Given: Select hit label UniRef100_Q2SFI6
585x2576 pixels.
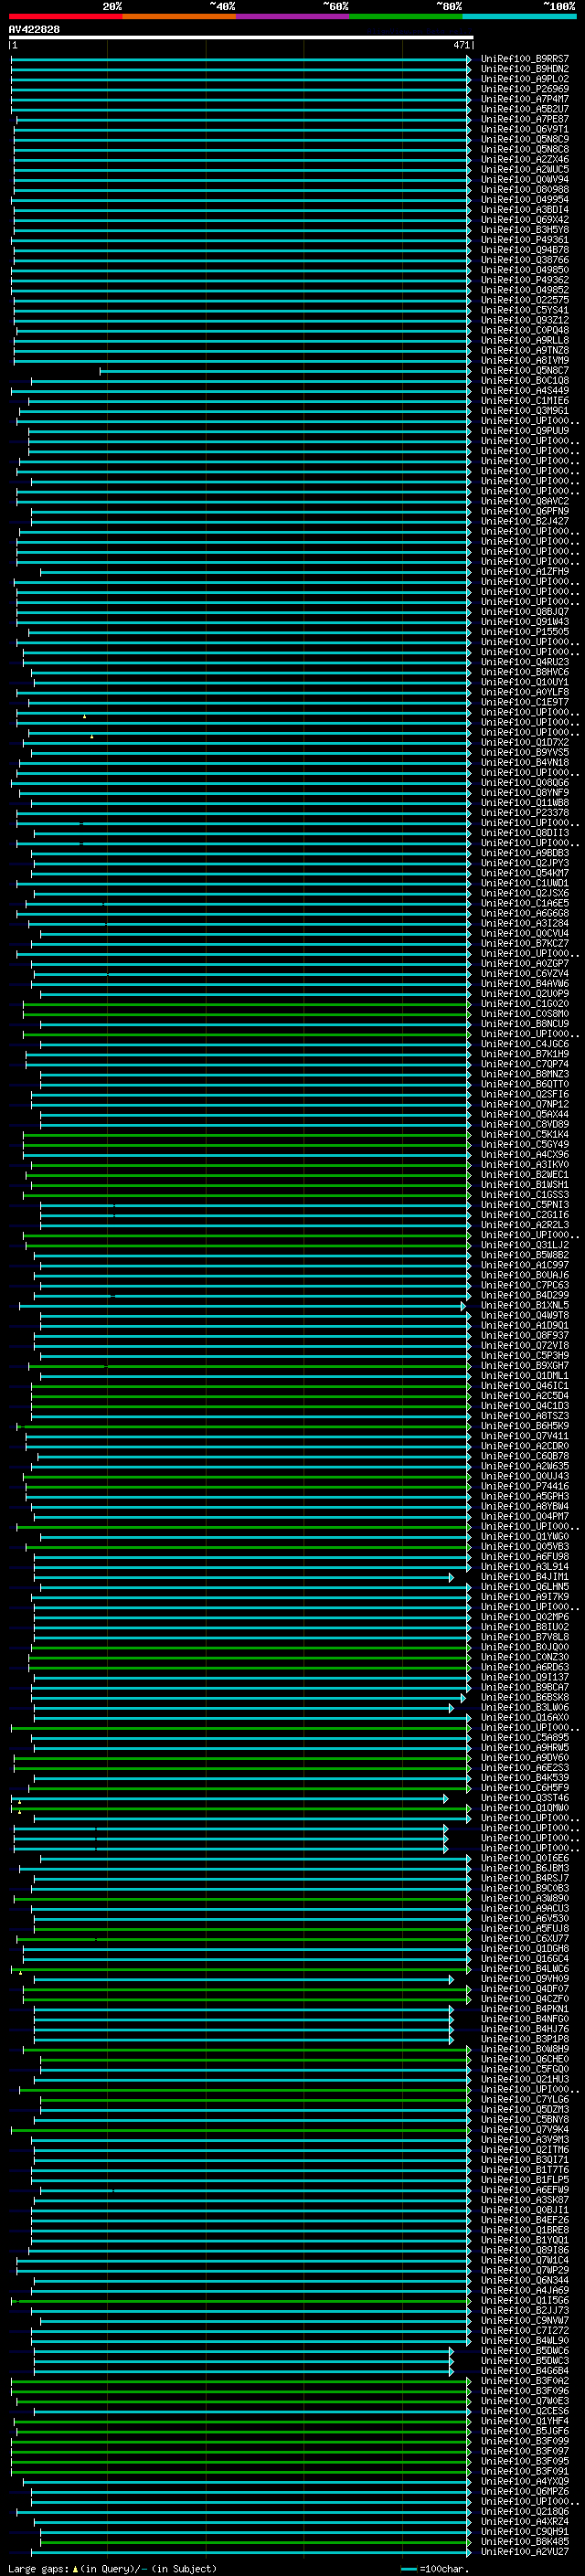Looking at the screenshot, I should tap(524, 1094).
